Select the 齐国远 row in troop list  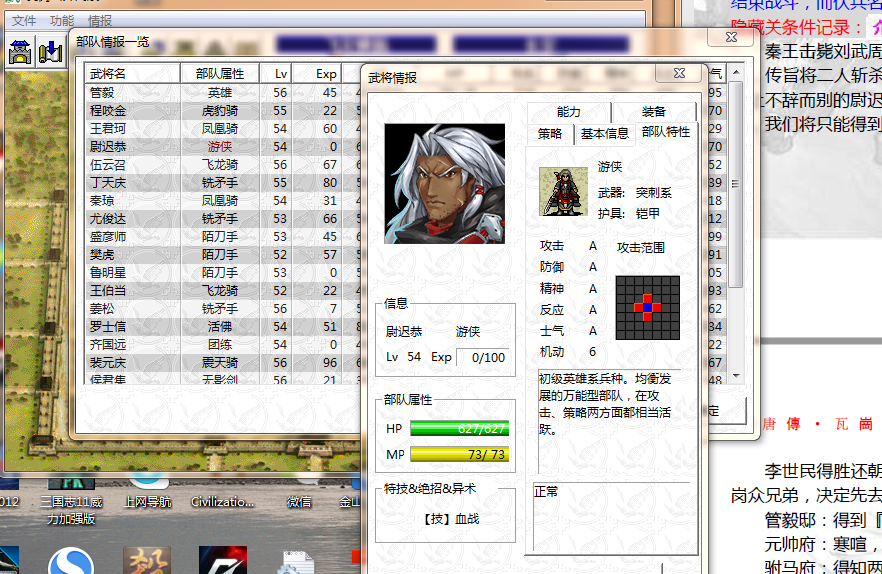tap(223, 344)
